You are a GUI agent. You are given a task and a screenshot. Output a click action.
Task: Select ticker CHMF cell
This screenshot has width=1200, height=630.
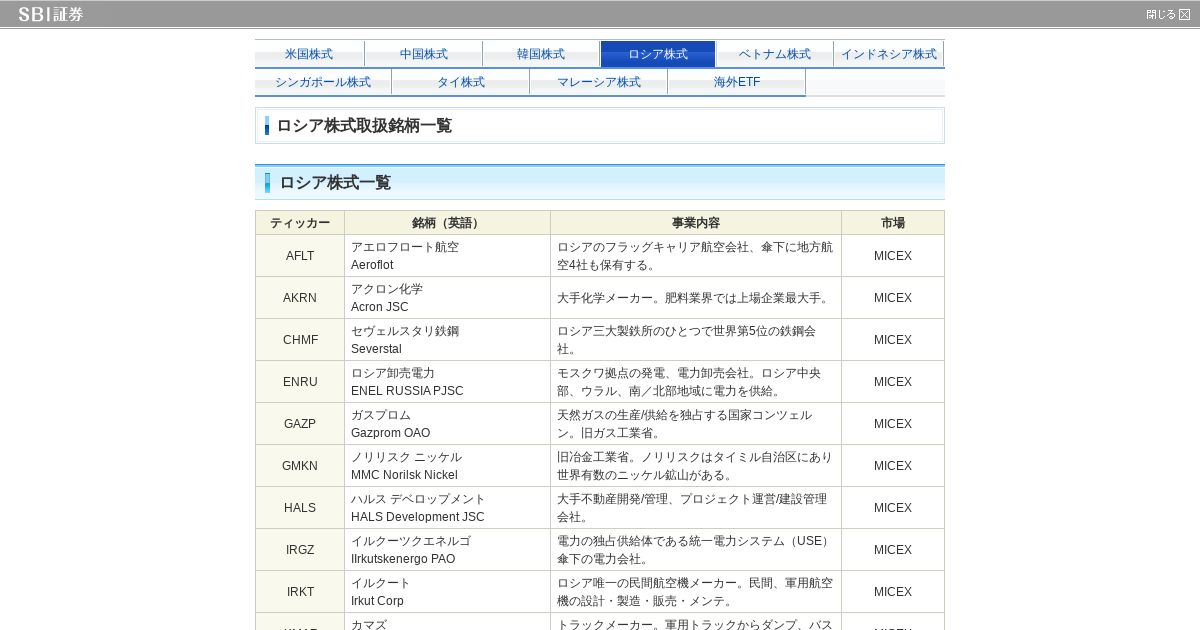tap(300, 340)
